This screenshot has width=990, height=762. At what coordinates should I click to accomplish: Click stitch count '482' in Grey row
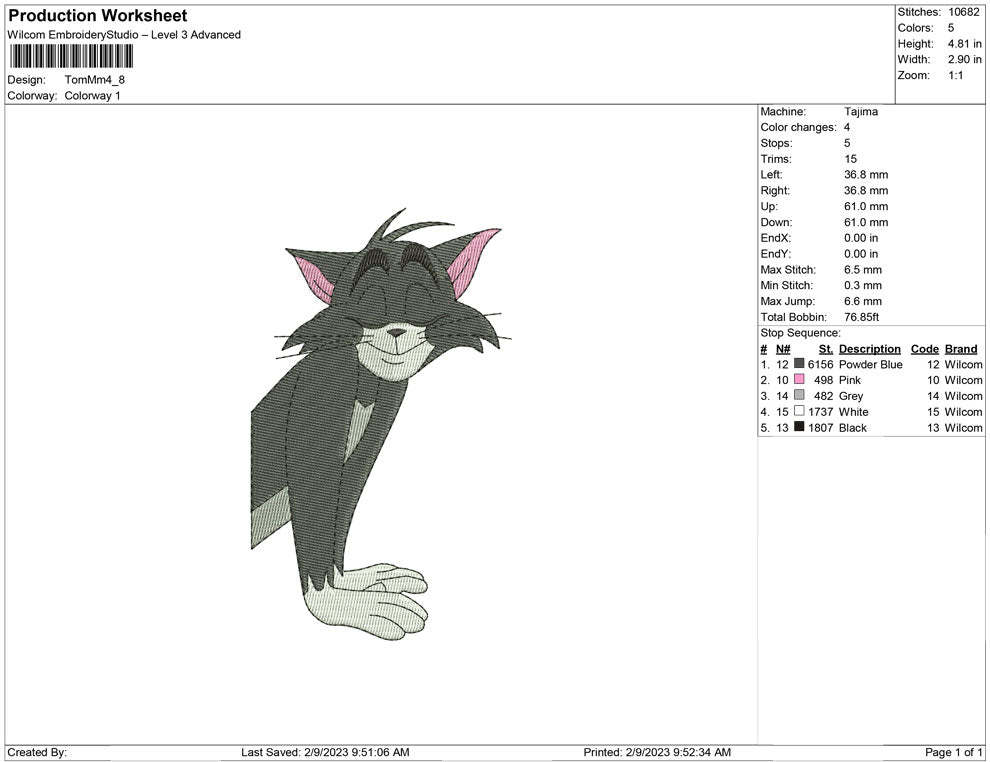(x=823, y=396)
